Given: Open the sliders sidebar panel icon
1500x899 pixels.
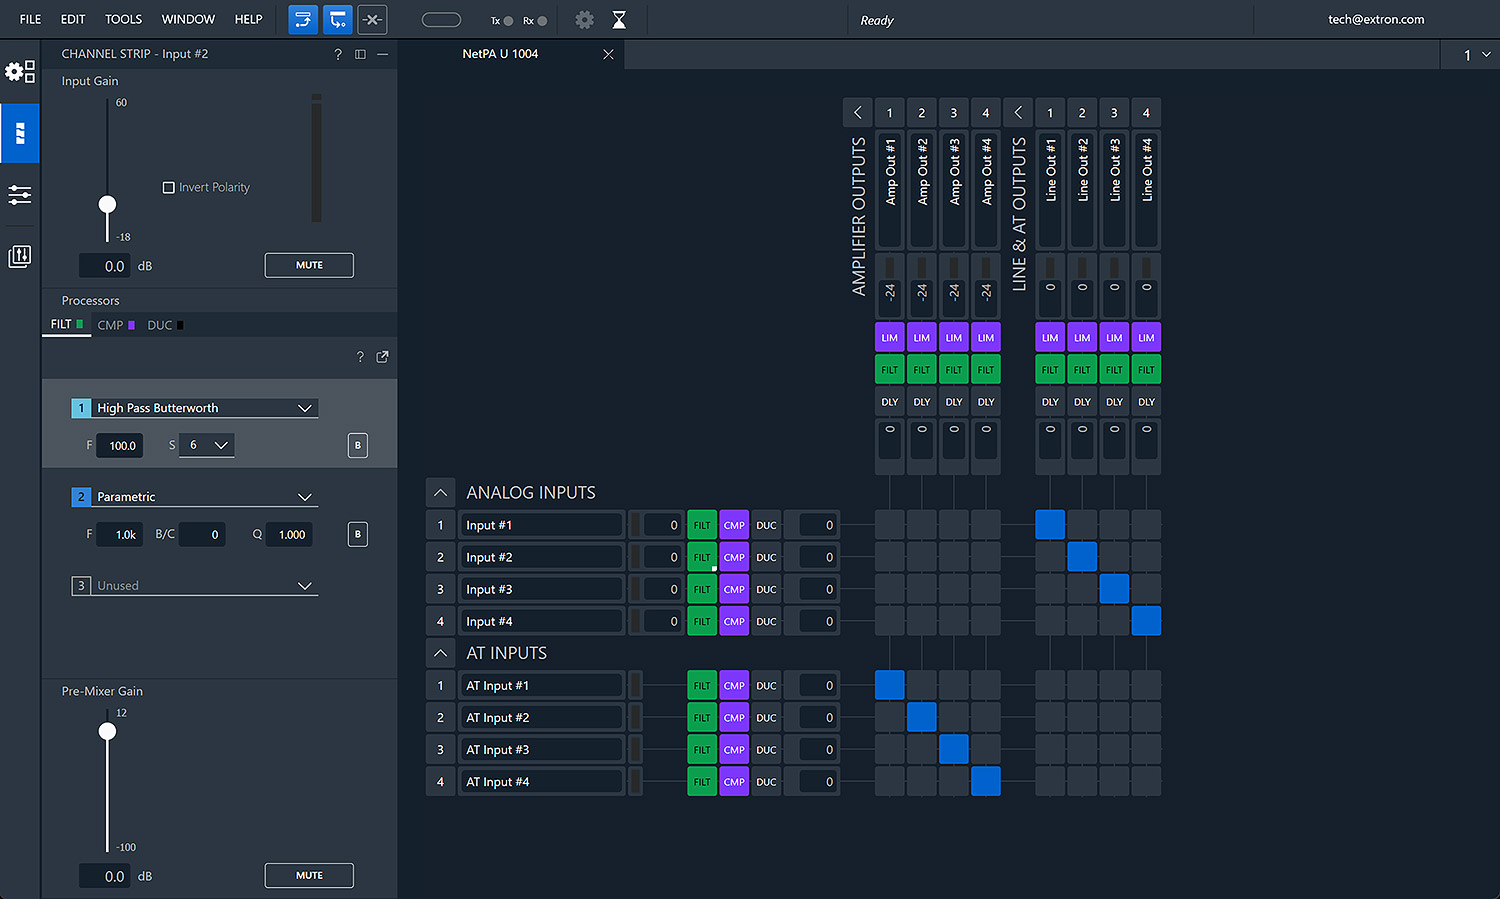Looking at the screenshot, I should click(x=20, y=195).
